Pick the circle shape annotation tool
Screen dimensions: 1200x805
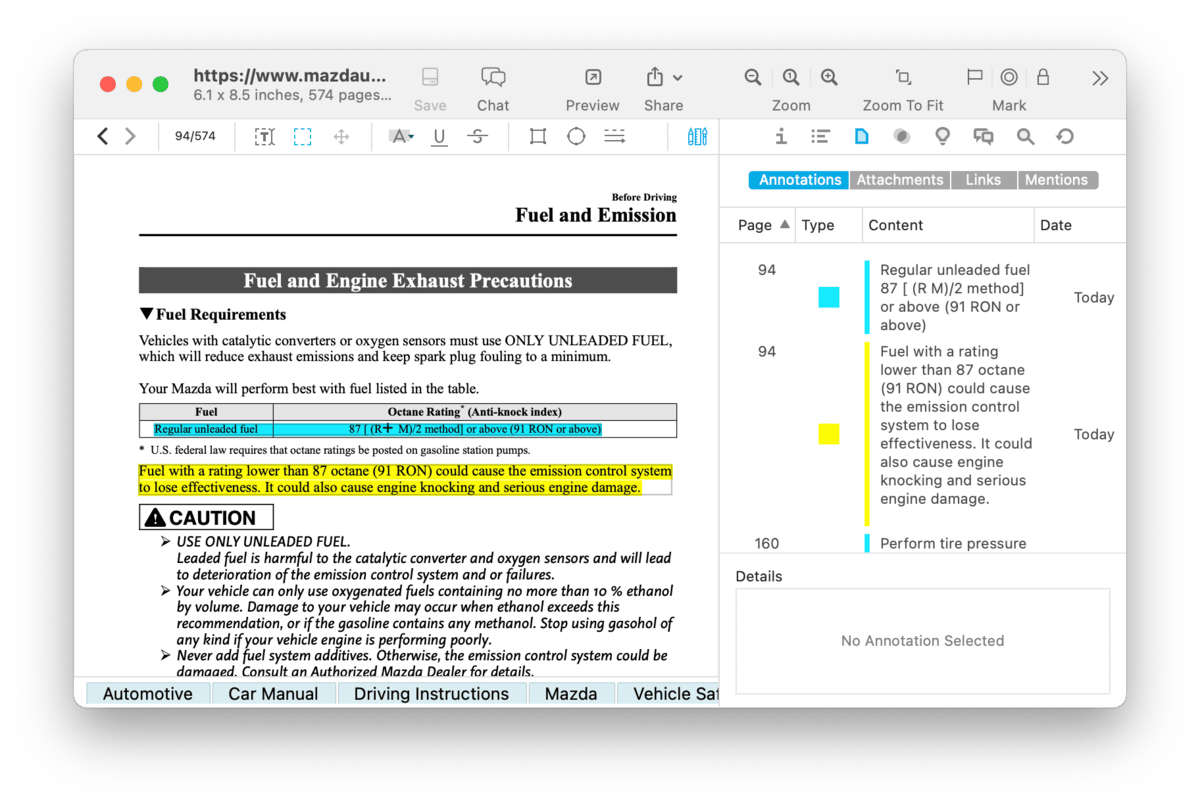coord(576,137)
